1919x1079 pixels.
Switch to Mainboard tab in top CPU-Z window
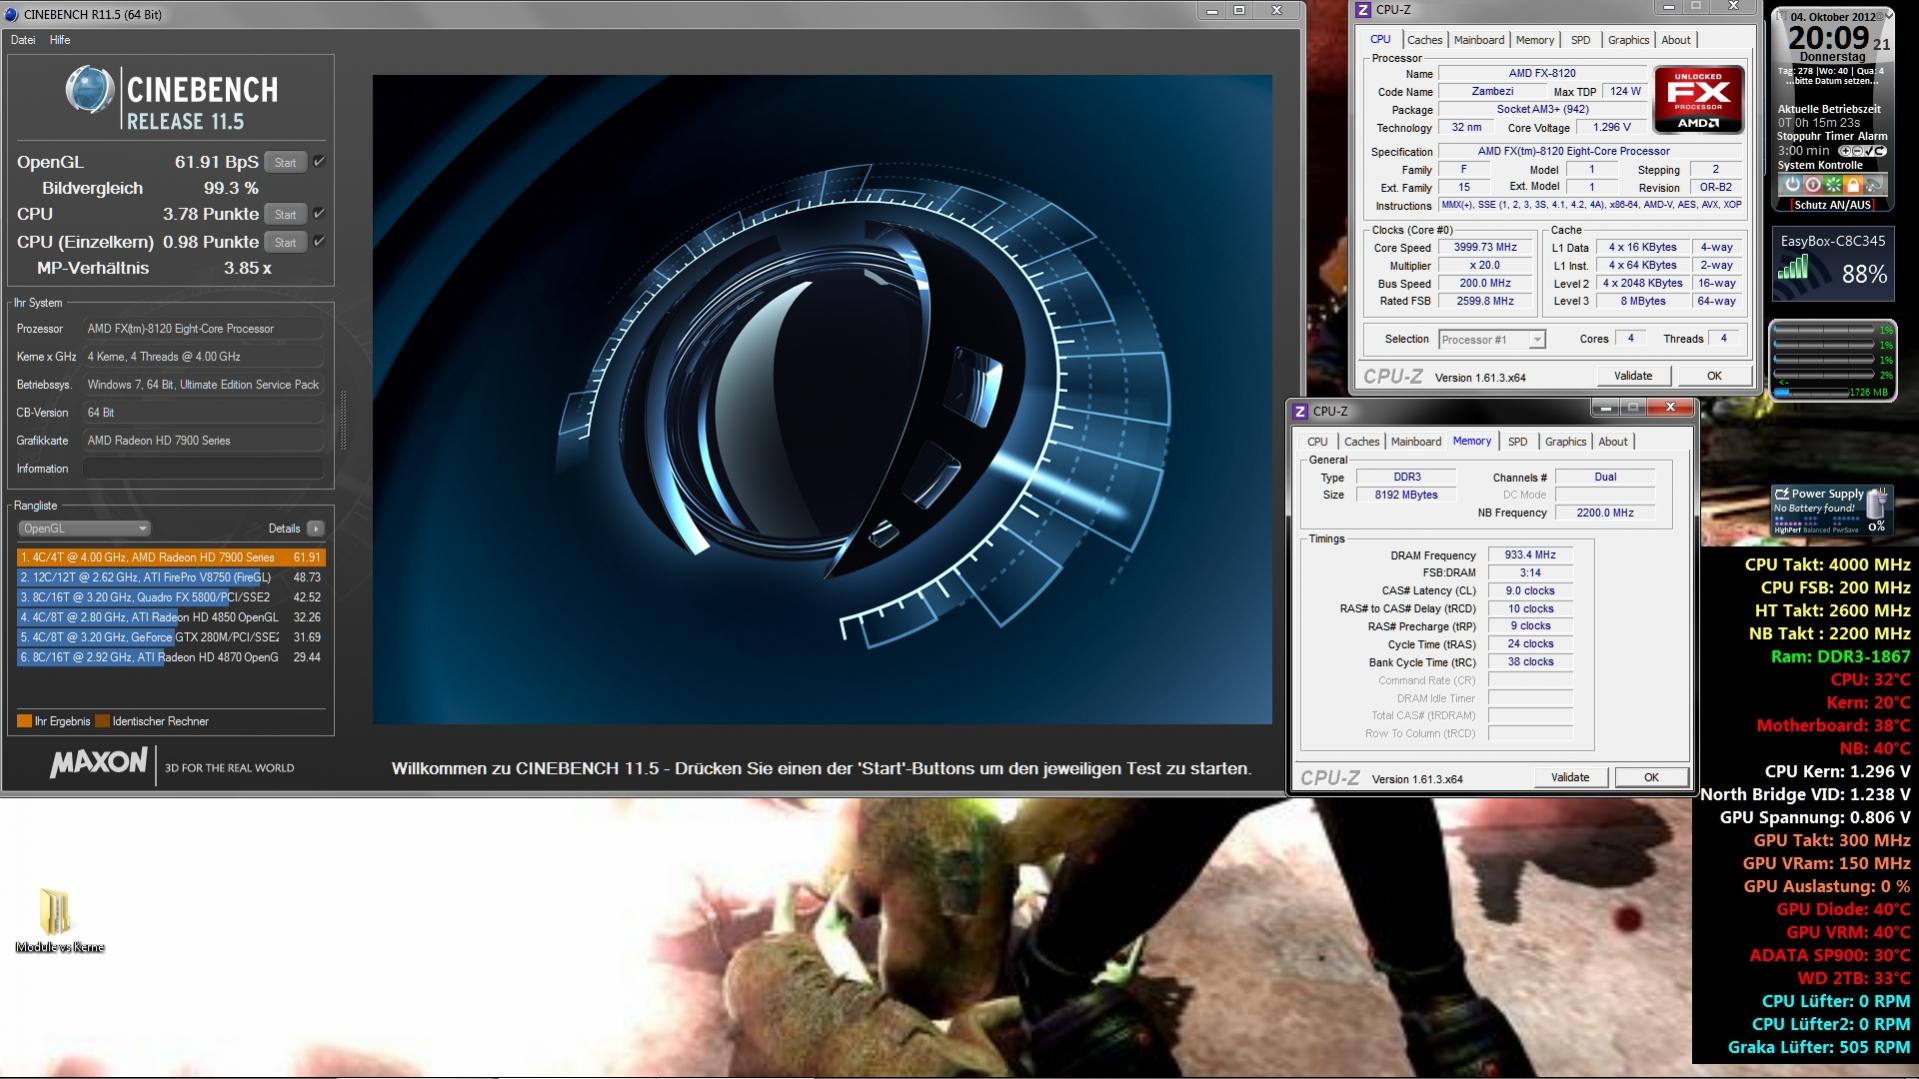(1479, 40)
